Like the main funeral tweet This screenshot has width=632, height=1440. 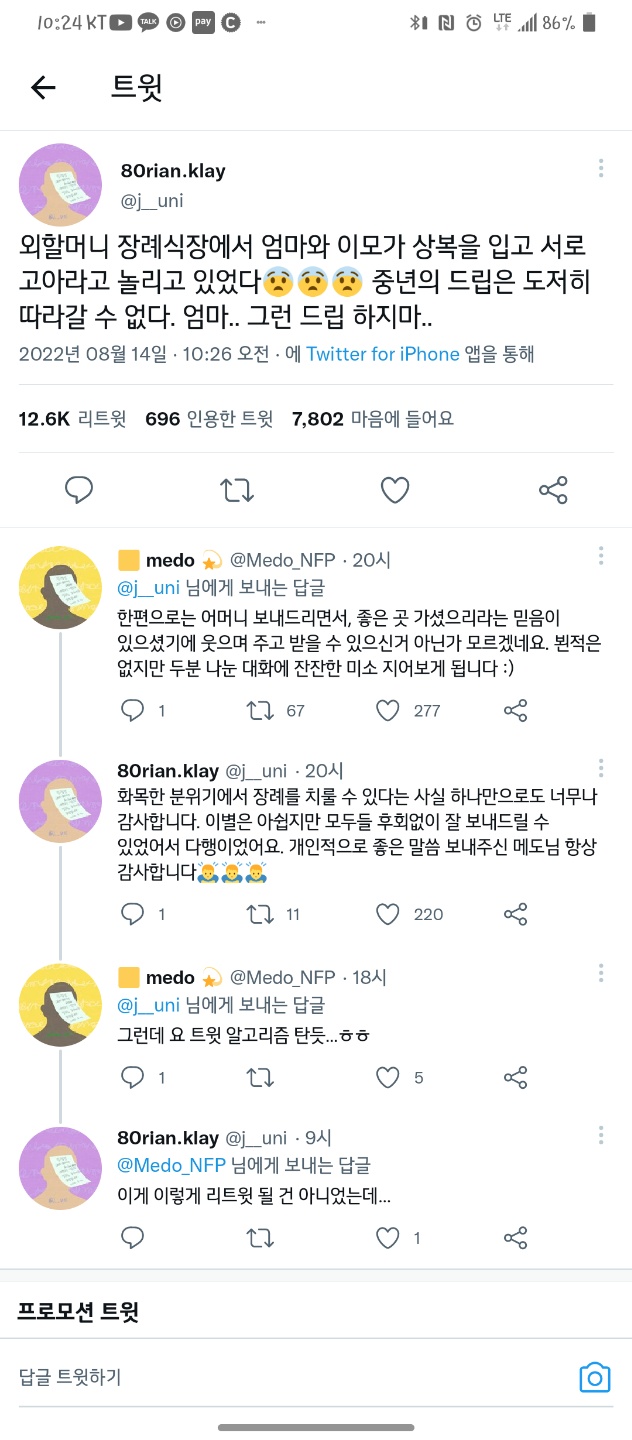(395, 490)
